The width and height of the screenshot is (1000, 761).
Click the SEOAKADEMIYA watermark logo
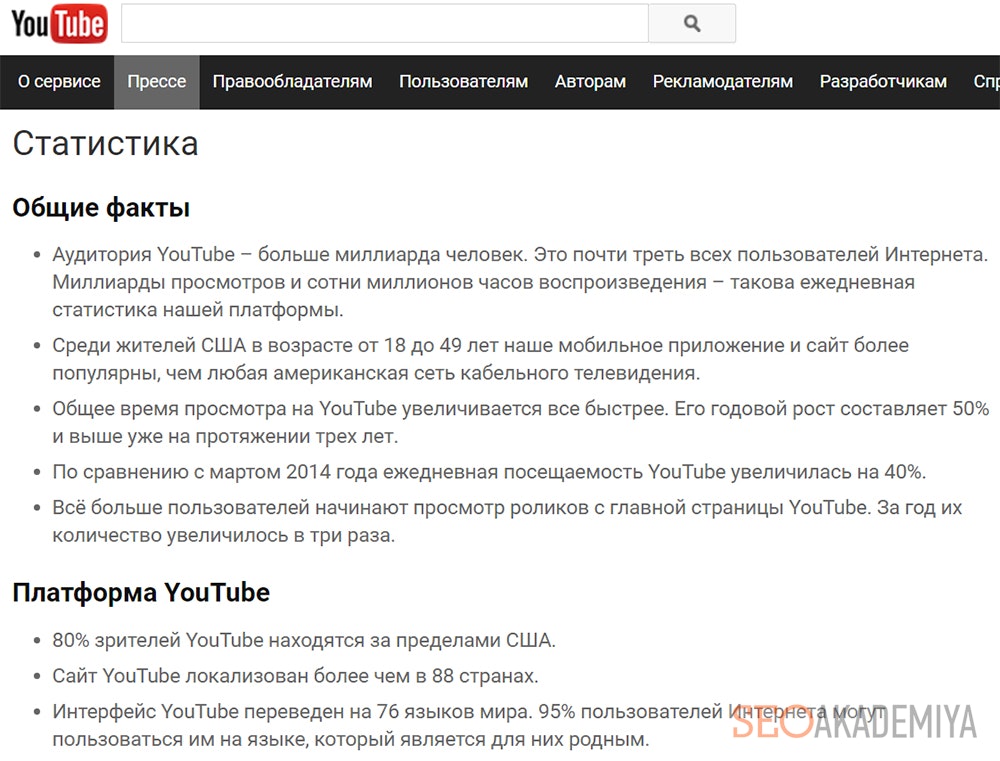pyautogui.click(x=853, y=723)
